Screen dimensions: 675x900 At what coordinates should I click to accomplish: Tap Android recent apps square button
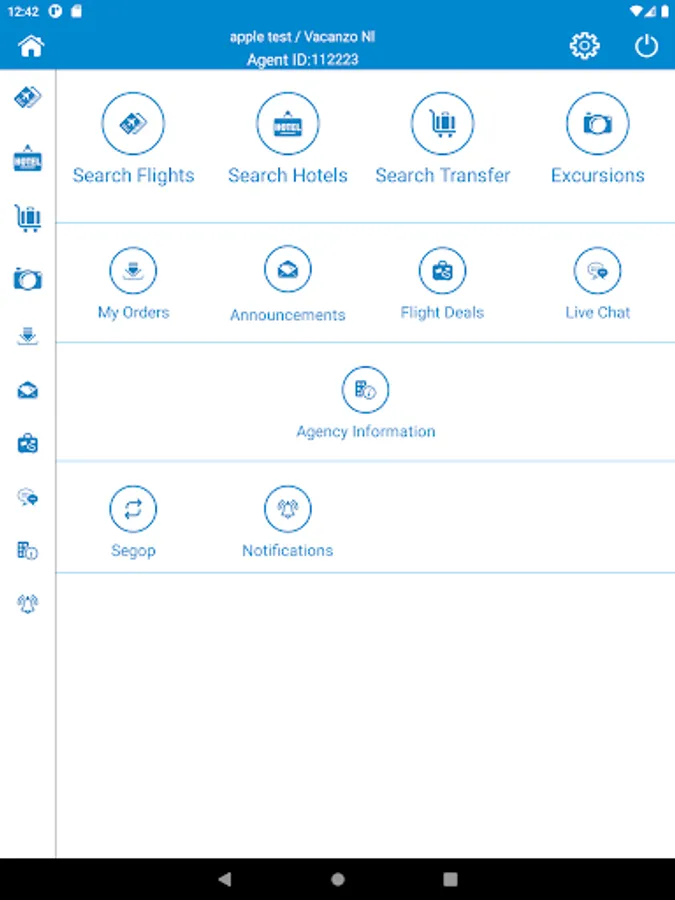(451, 879)
